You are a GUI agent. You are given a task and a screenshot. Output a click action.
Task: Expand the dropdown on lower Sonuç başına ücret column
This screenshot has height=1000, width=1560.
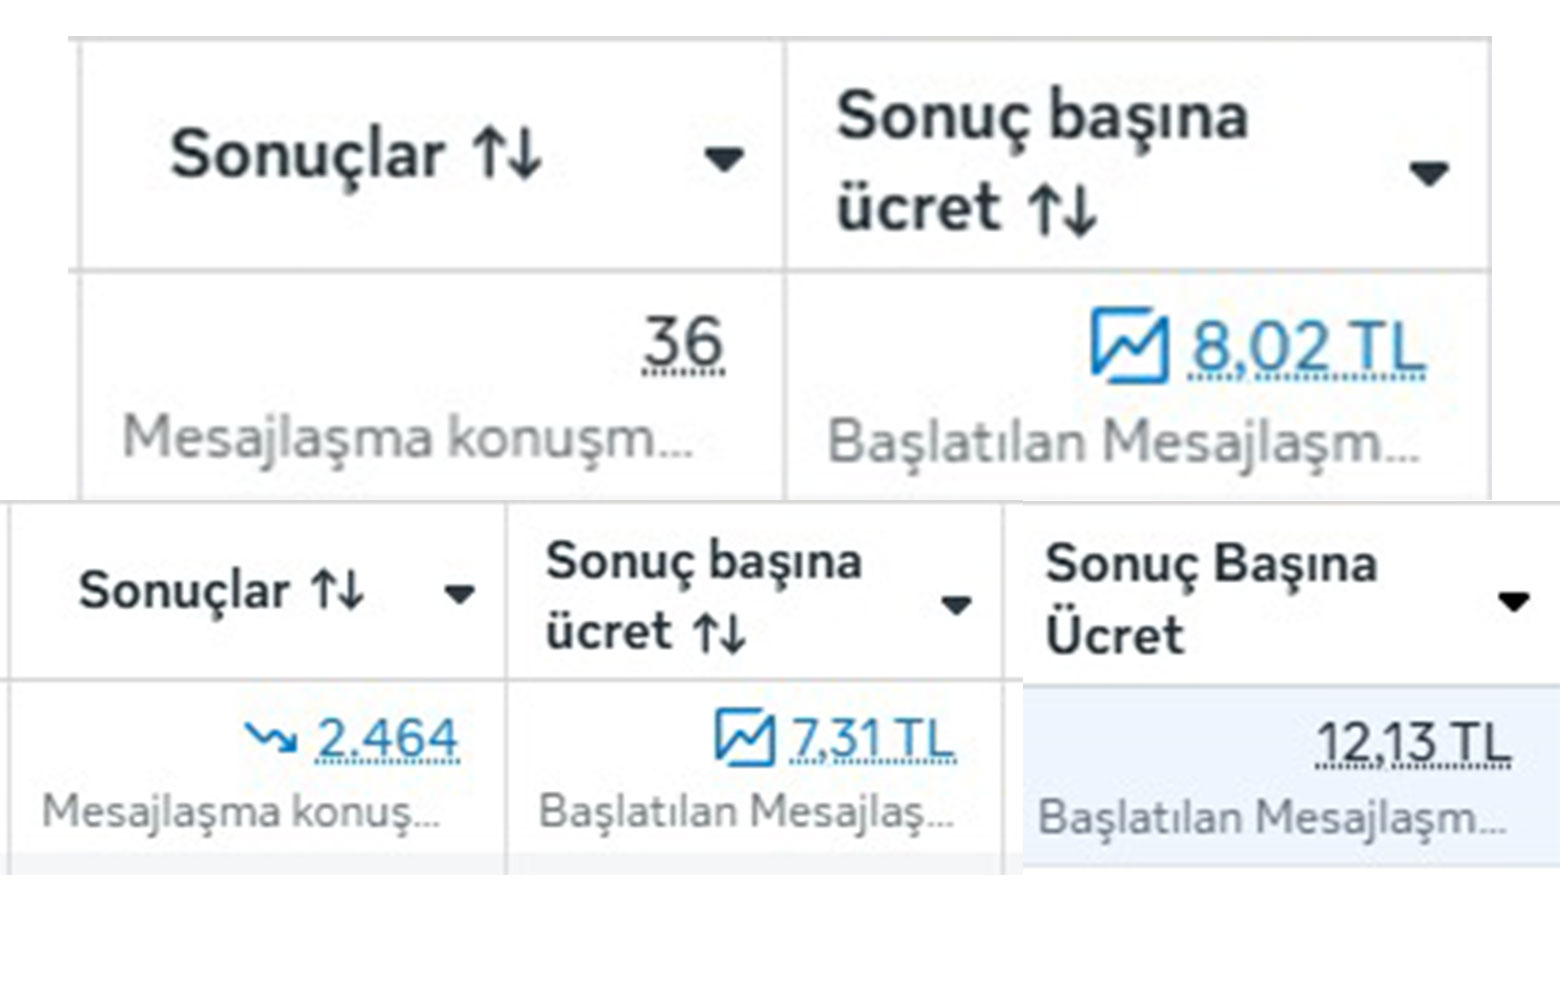955,604
